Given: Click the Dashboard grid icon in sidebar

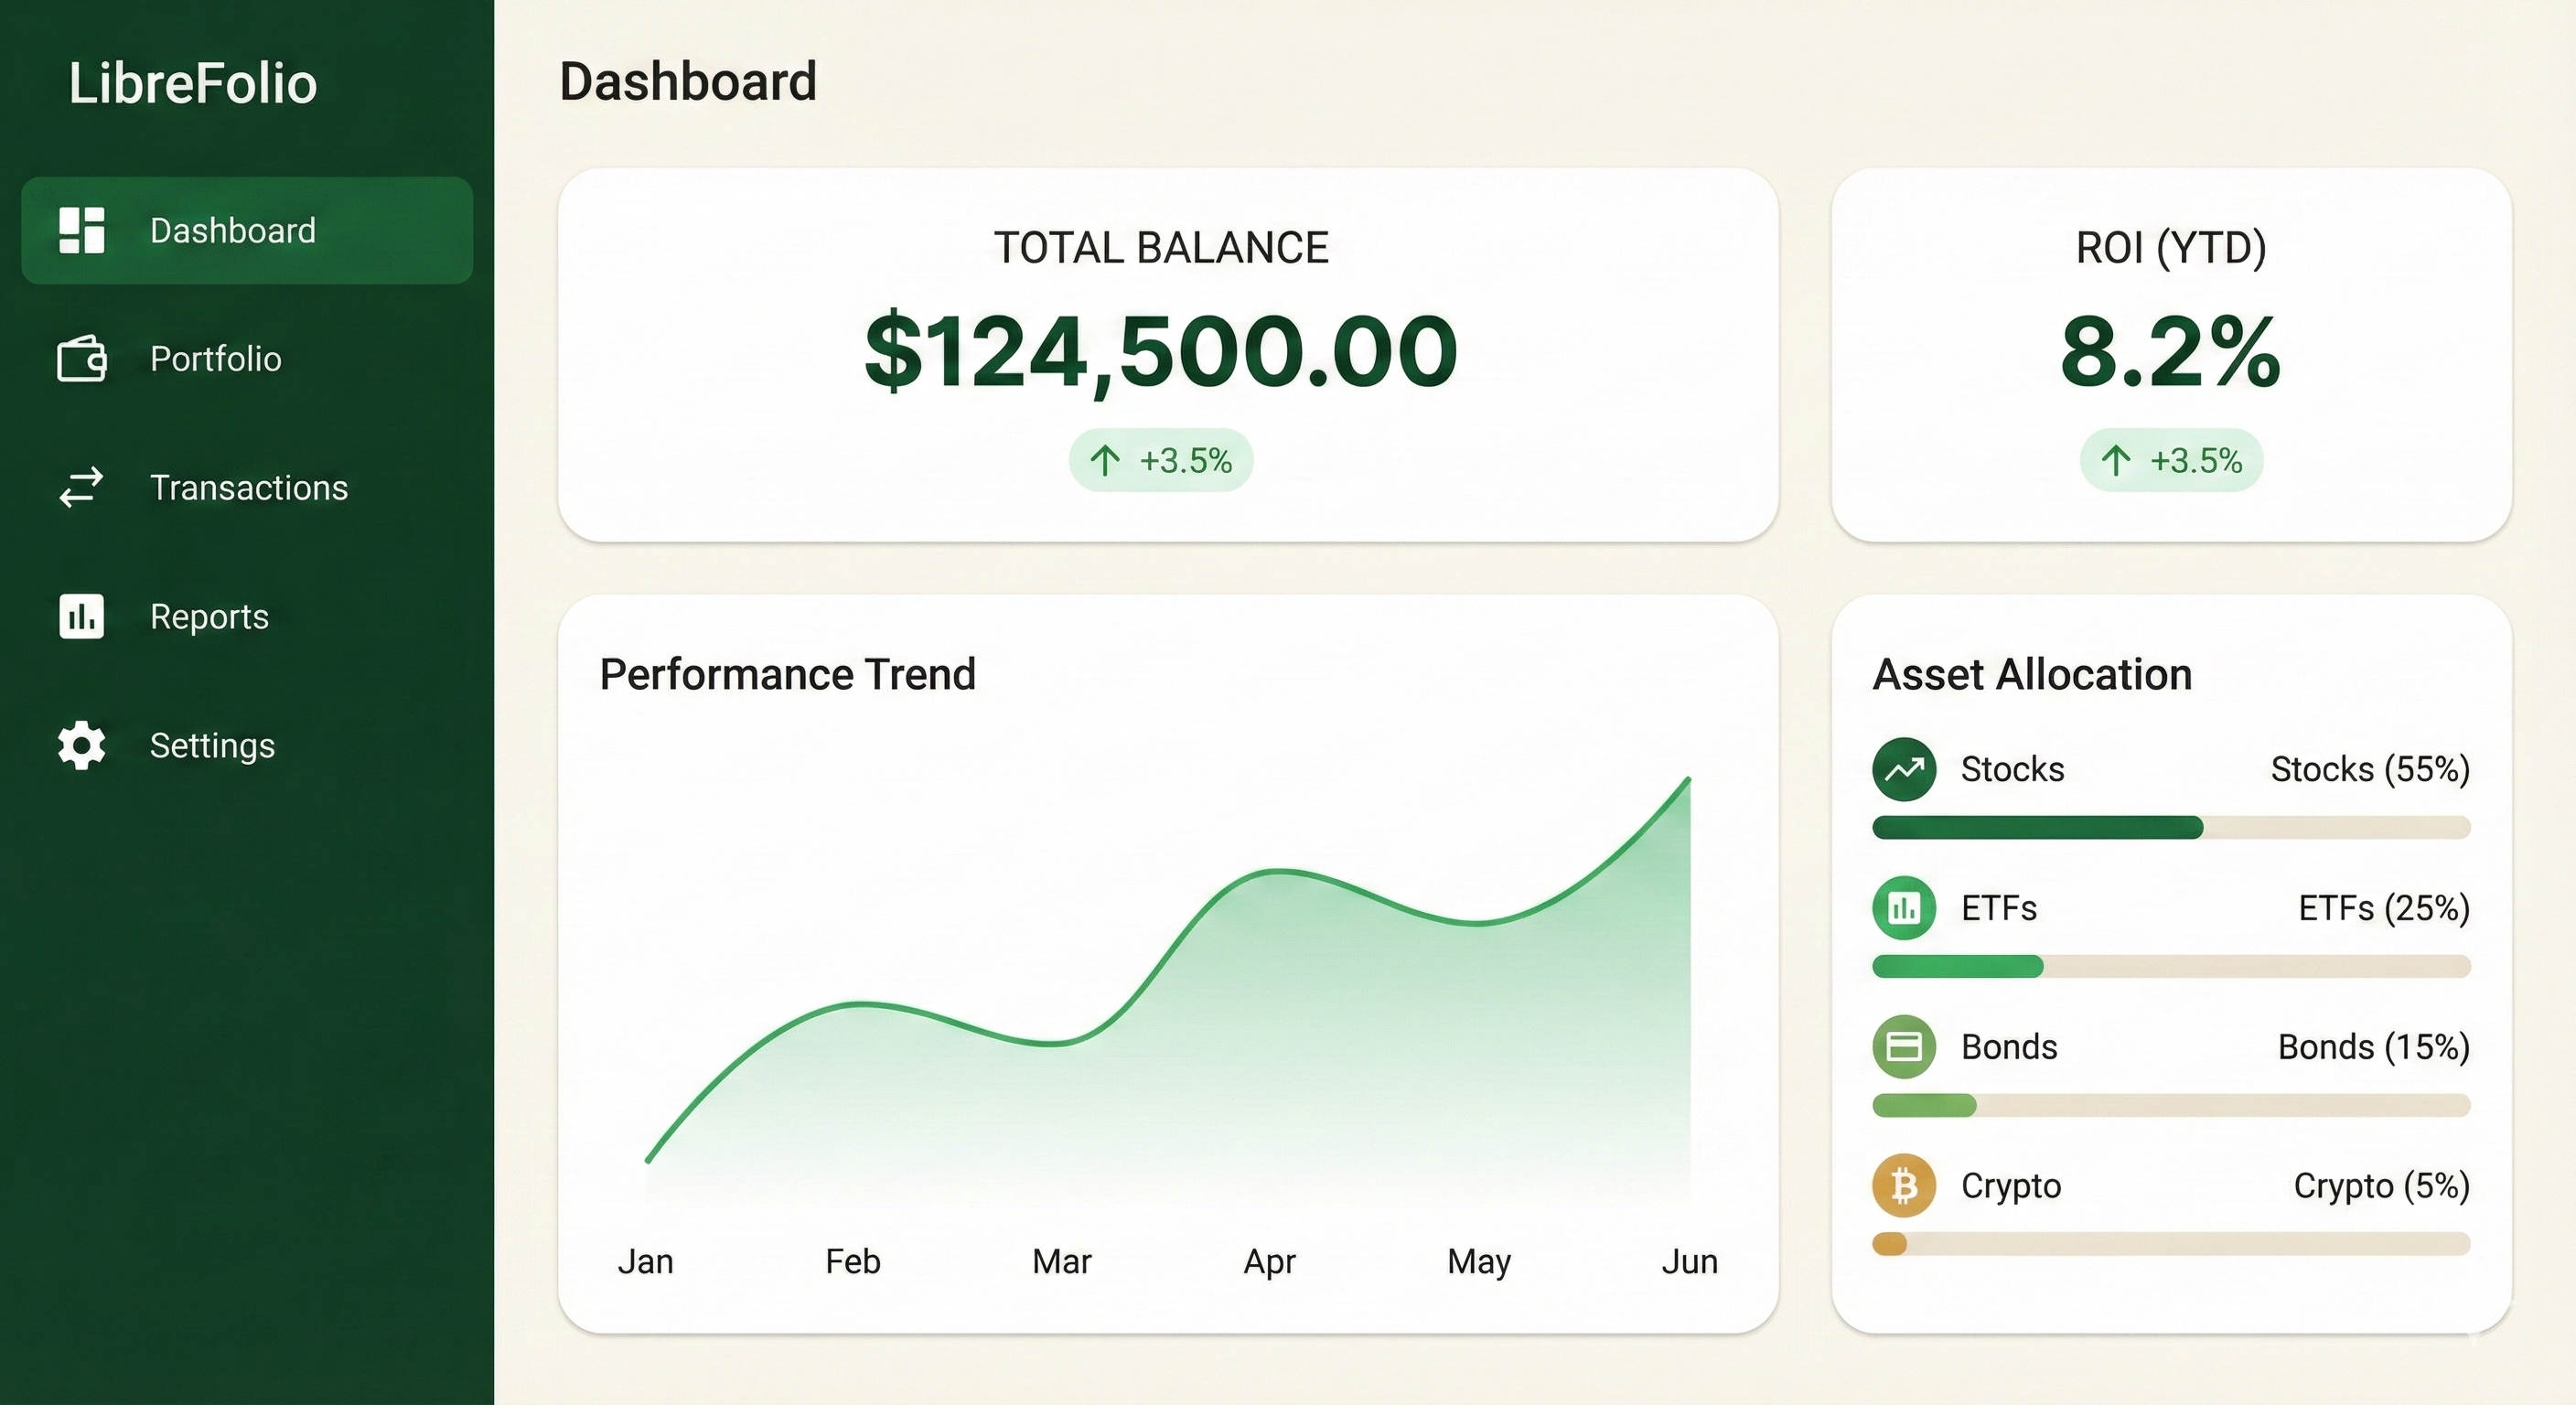Looking at the screenshot, I should [x=82, y=230].
